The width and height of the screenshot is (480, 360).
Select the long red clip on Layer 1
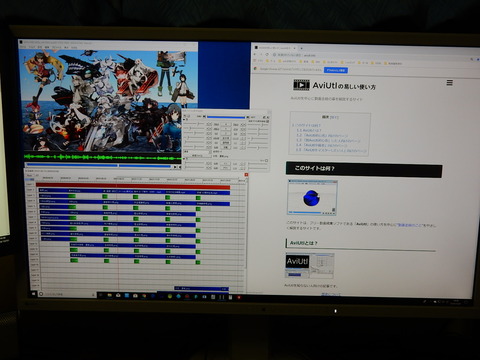(133, 186)
